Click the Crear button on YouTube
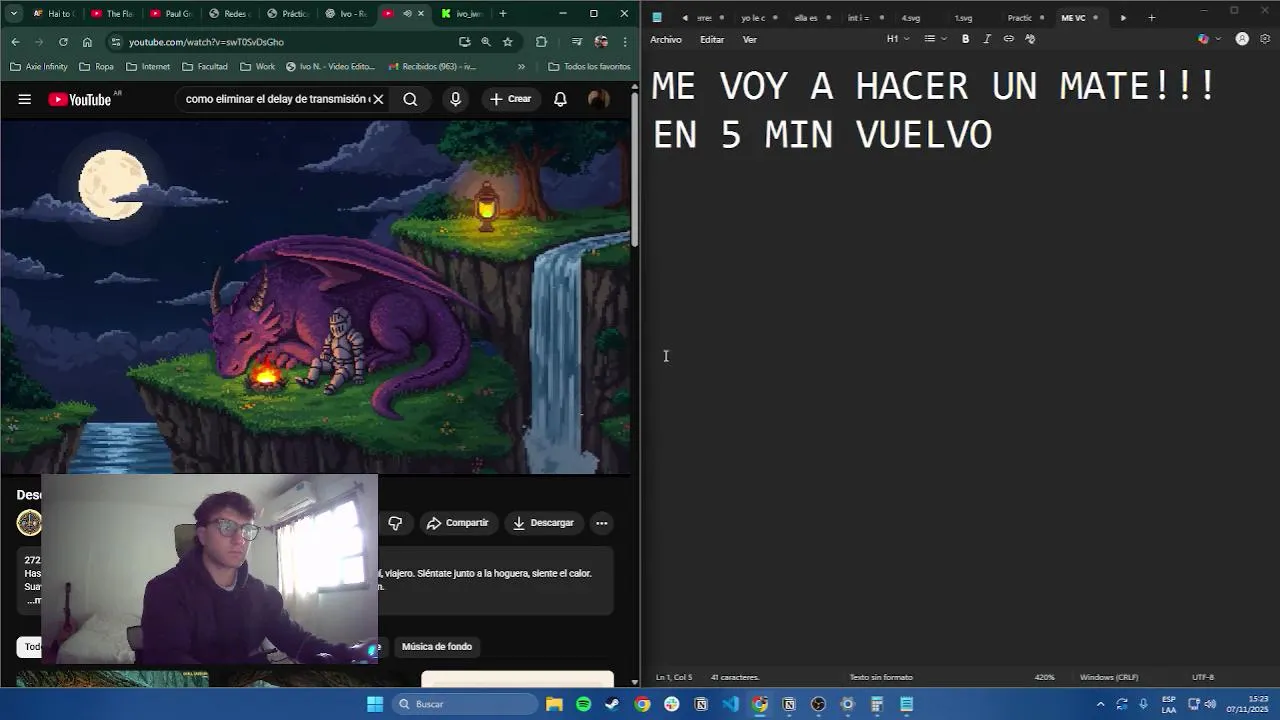 point(510,99)
